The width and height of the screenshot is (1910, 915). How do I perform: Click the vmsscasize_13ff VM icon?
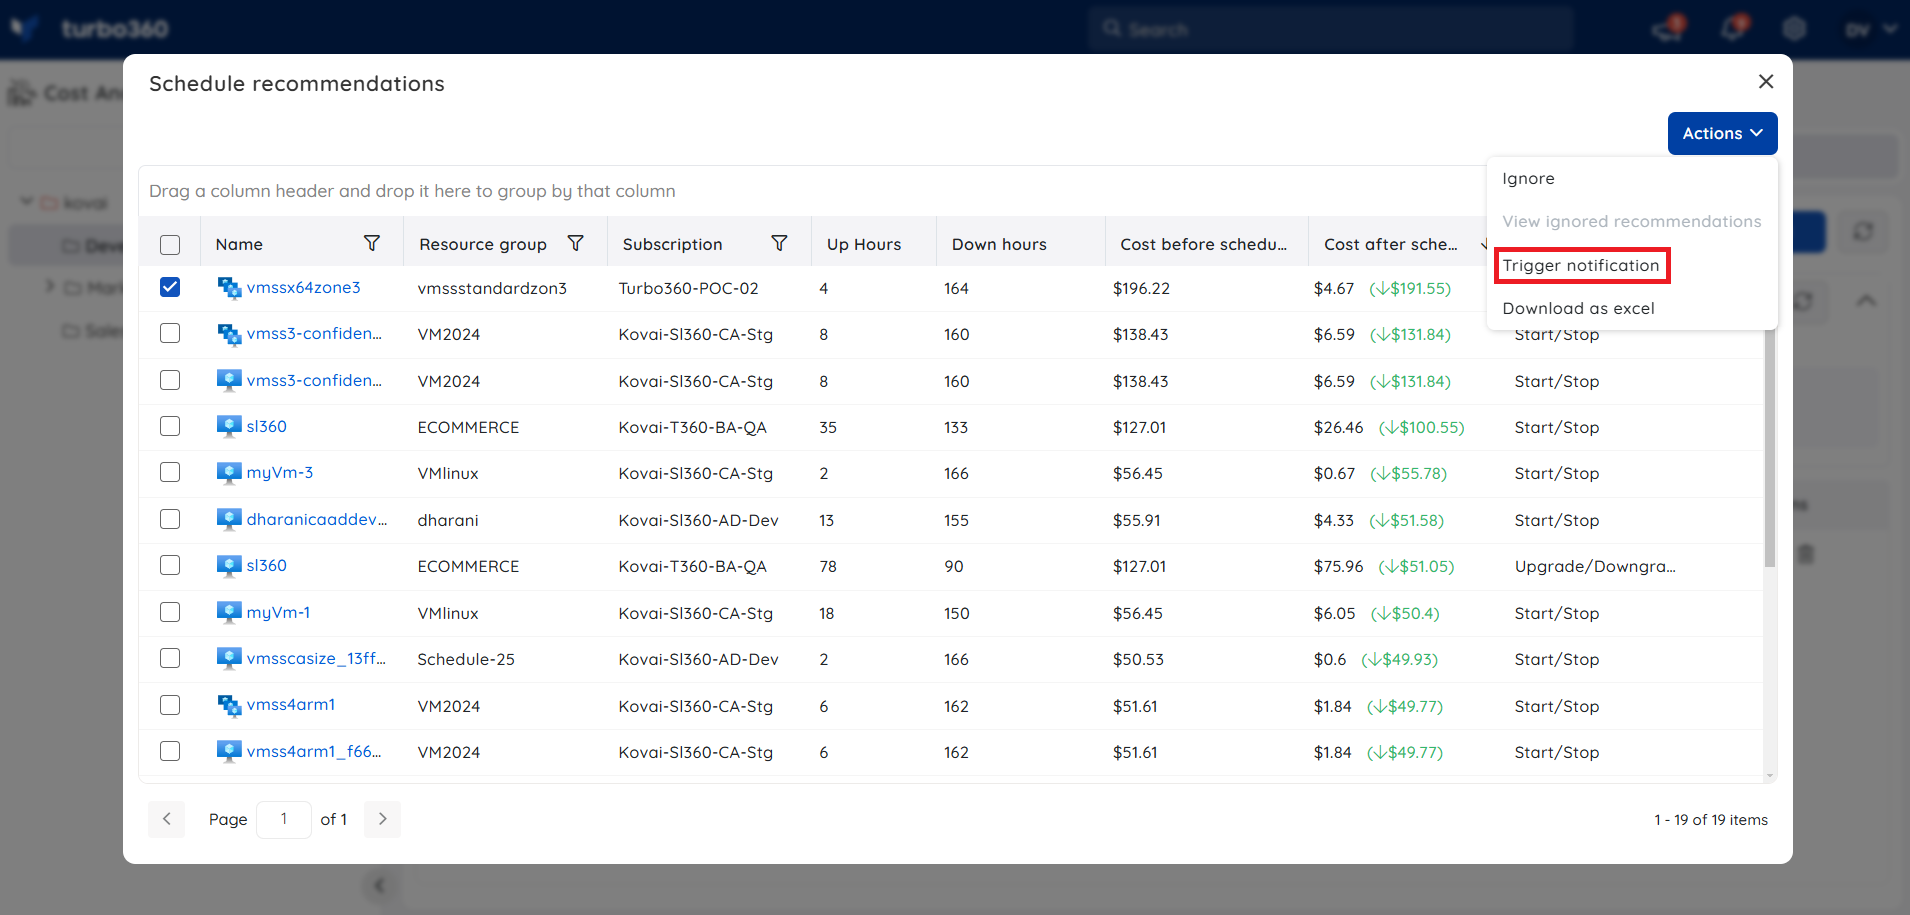(229, 658)
